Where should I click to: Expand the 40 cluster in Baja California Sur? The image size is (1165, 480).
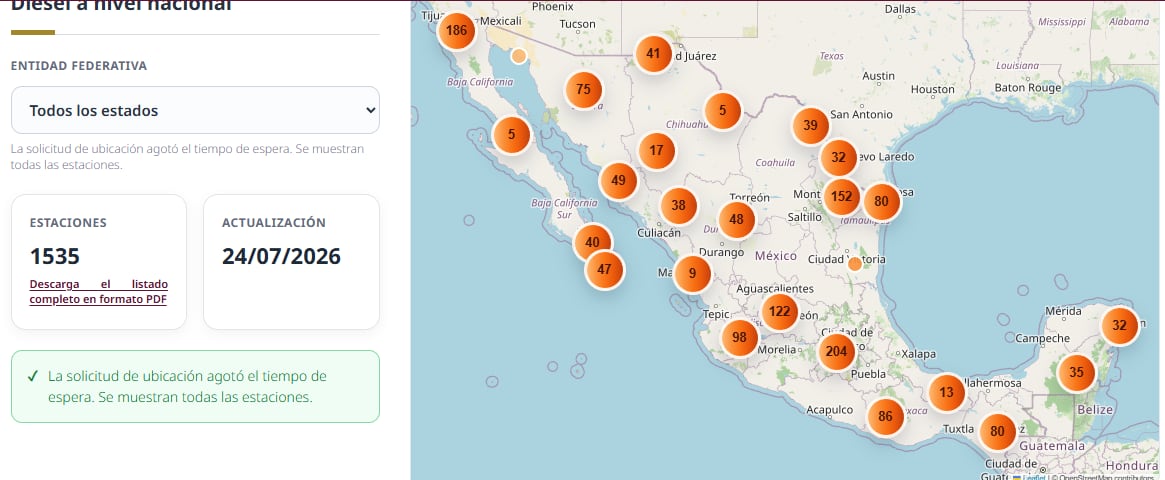coord(592,242)
